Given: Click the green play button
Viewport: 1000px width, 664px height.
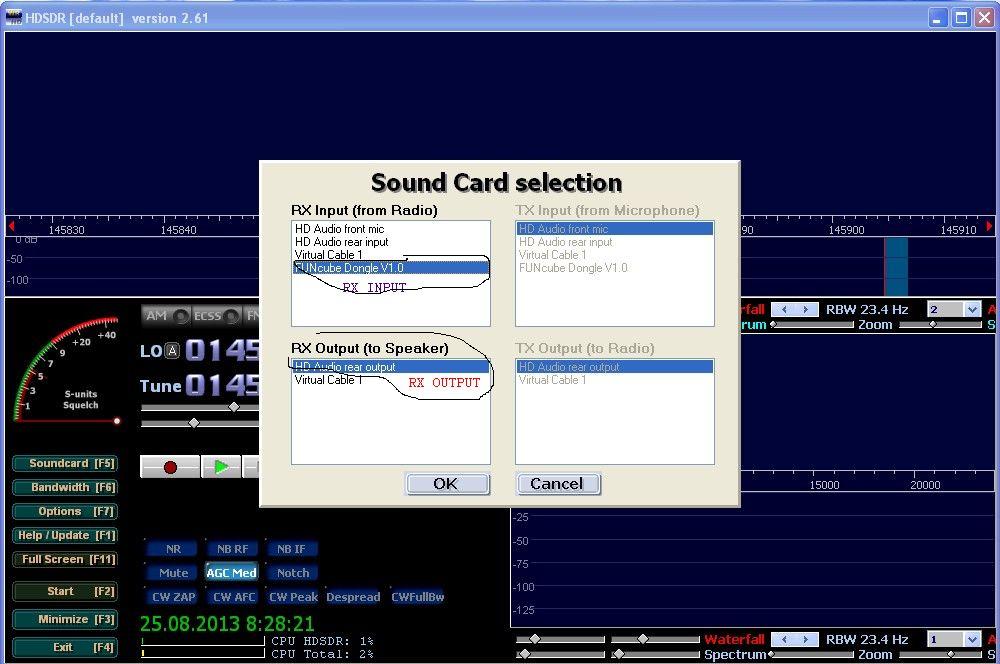Looking at the screenshot, I should [x=221, y=467].
